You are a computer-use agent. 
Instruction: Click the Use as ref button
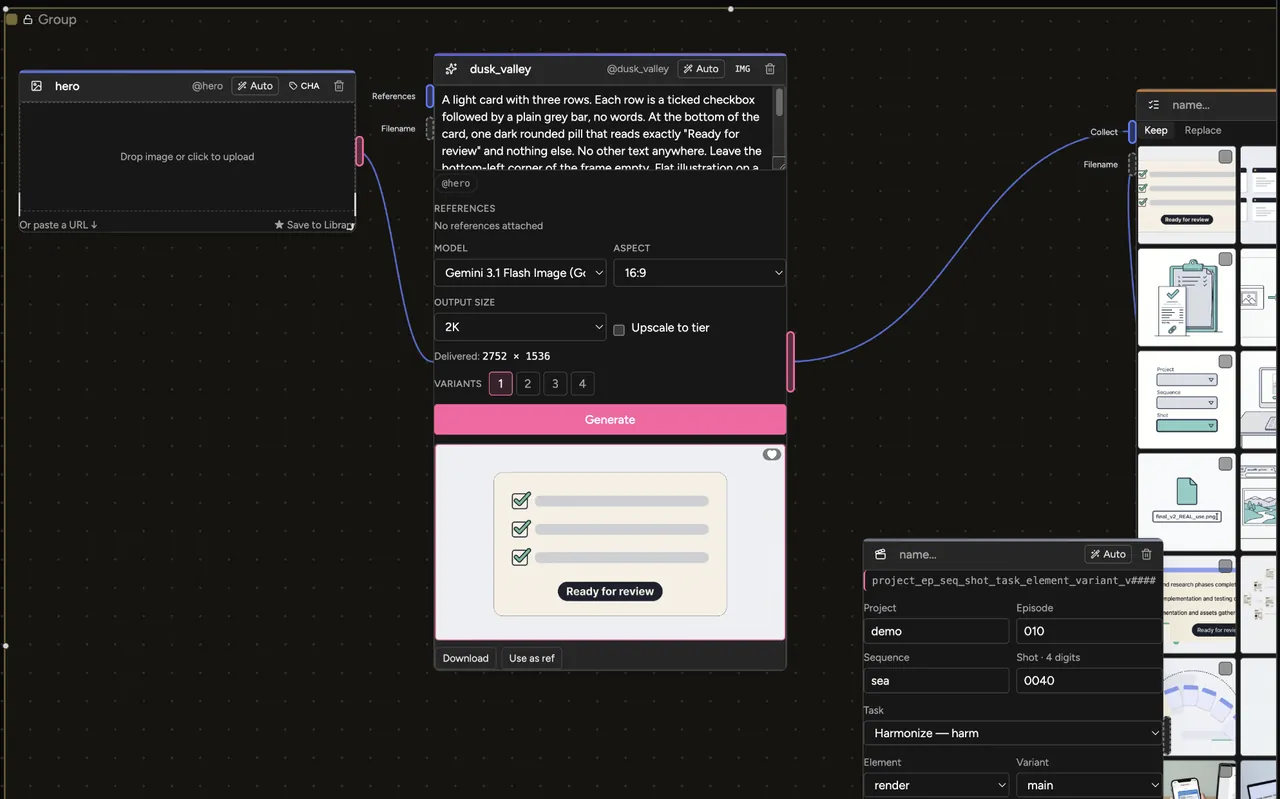tap(532, 658)
